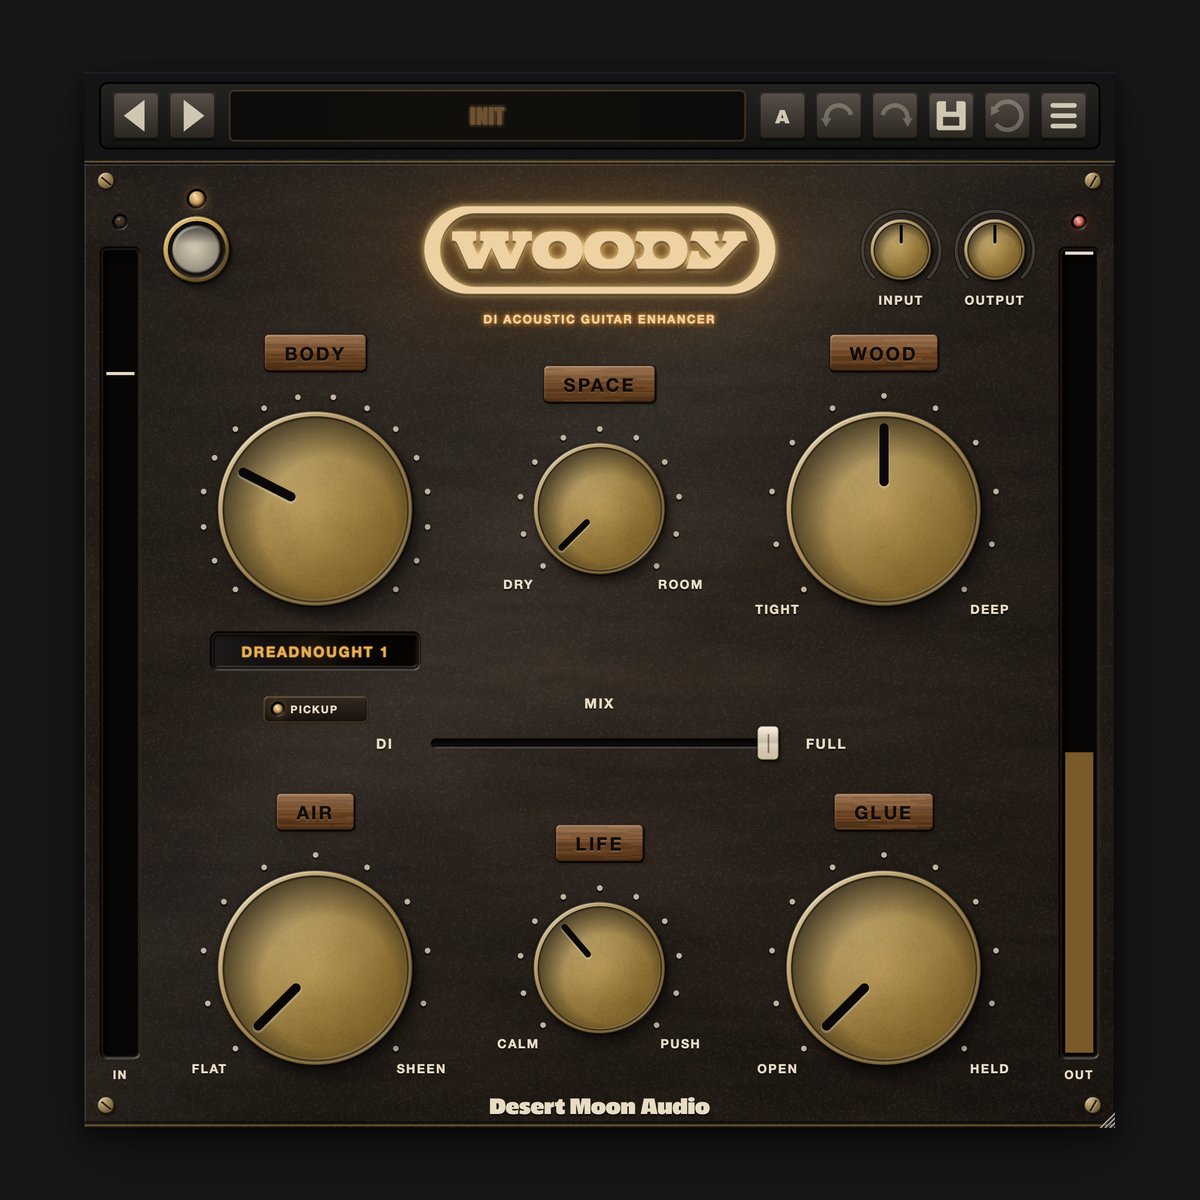Click the MIX slider handle
The image size is (1200, 1200).
(768, 743)
